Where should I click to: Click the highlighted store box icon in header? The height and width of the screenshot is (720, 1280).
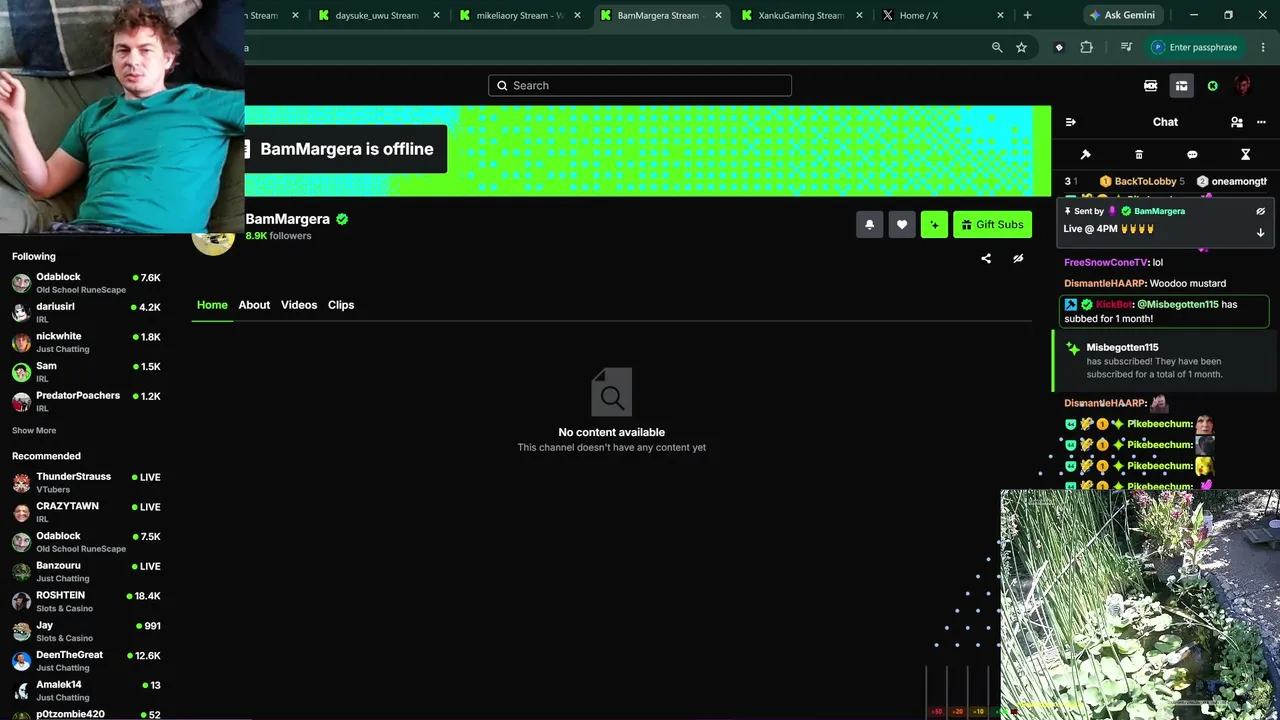(1182, 86)
